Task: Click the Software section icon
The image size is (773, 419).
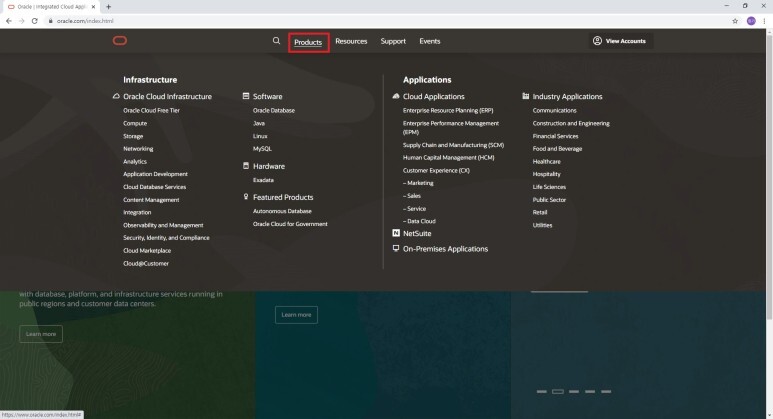Action: 246,96
